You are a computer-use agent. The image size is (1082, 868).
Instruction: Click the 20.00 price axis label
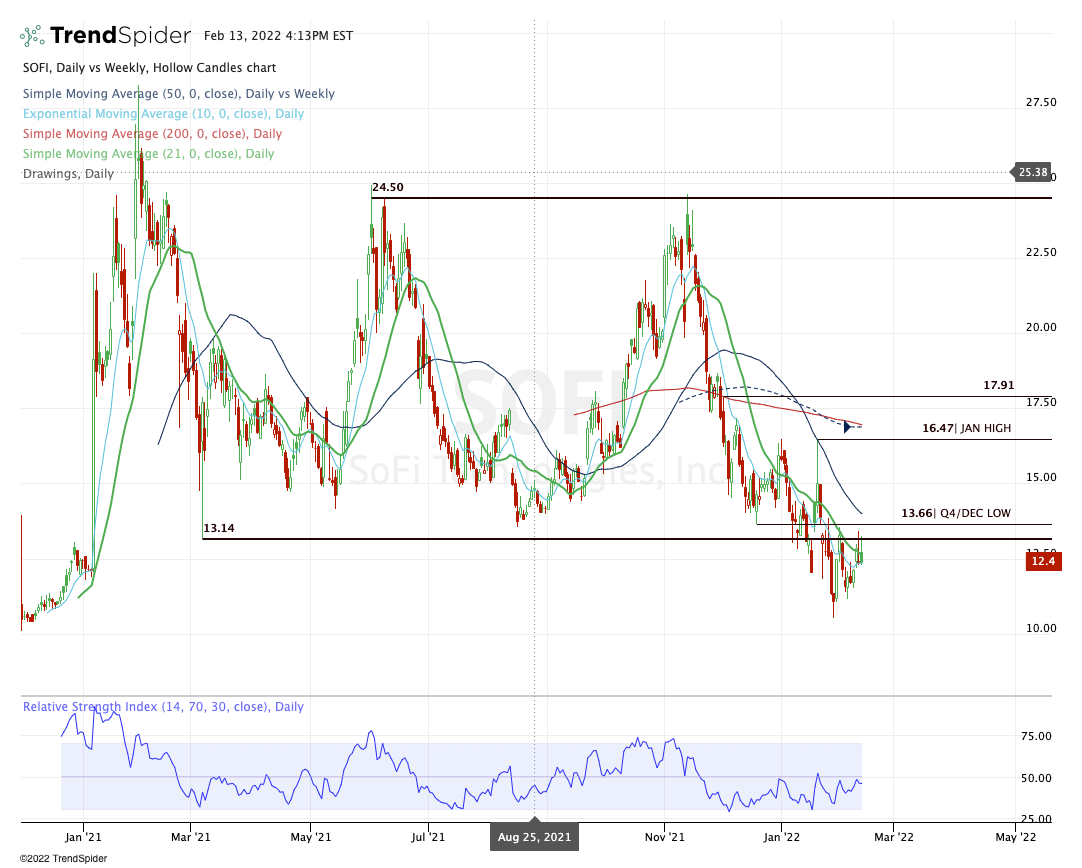pos(1041,327)
